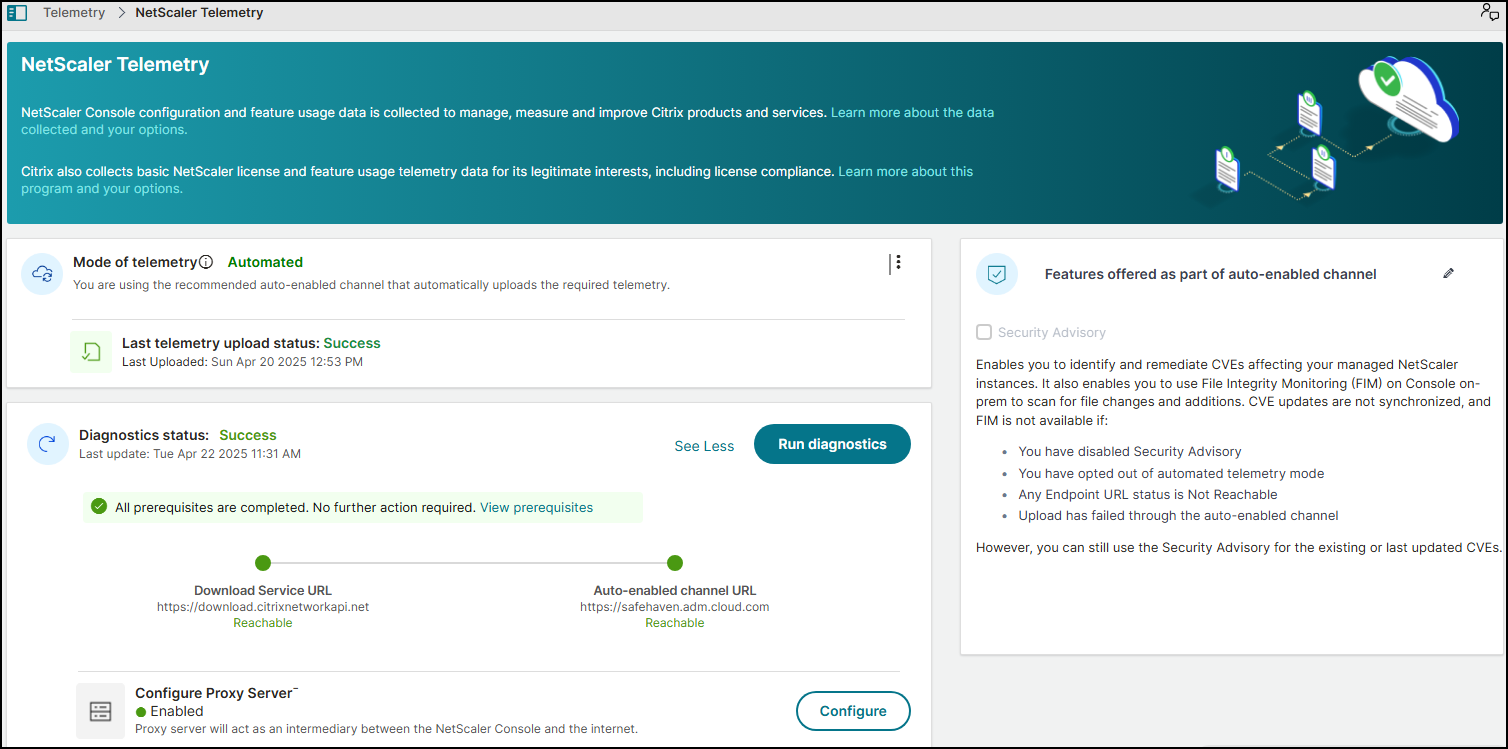The width and height of the screenshot is (1508, 749).
Task: Click the NetScaler Telemetry banner title
Action: click(115, 65)
